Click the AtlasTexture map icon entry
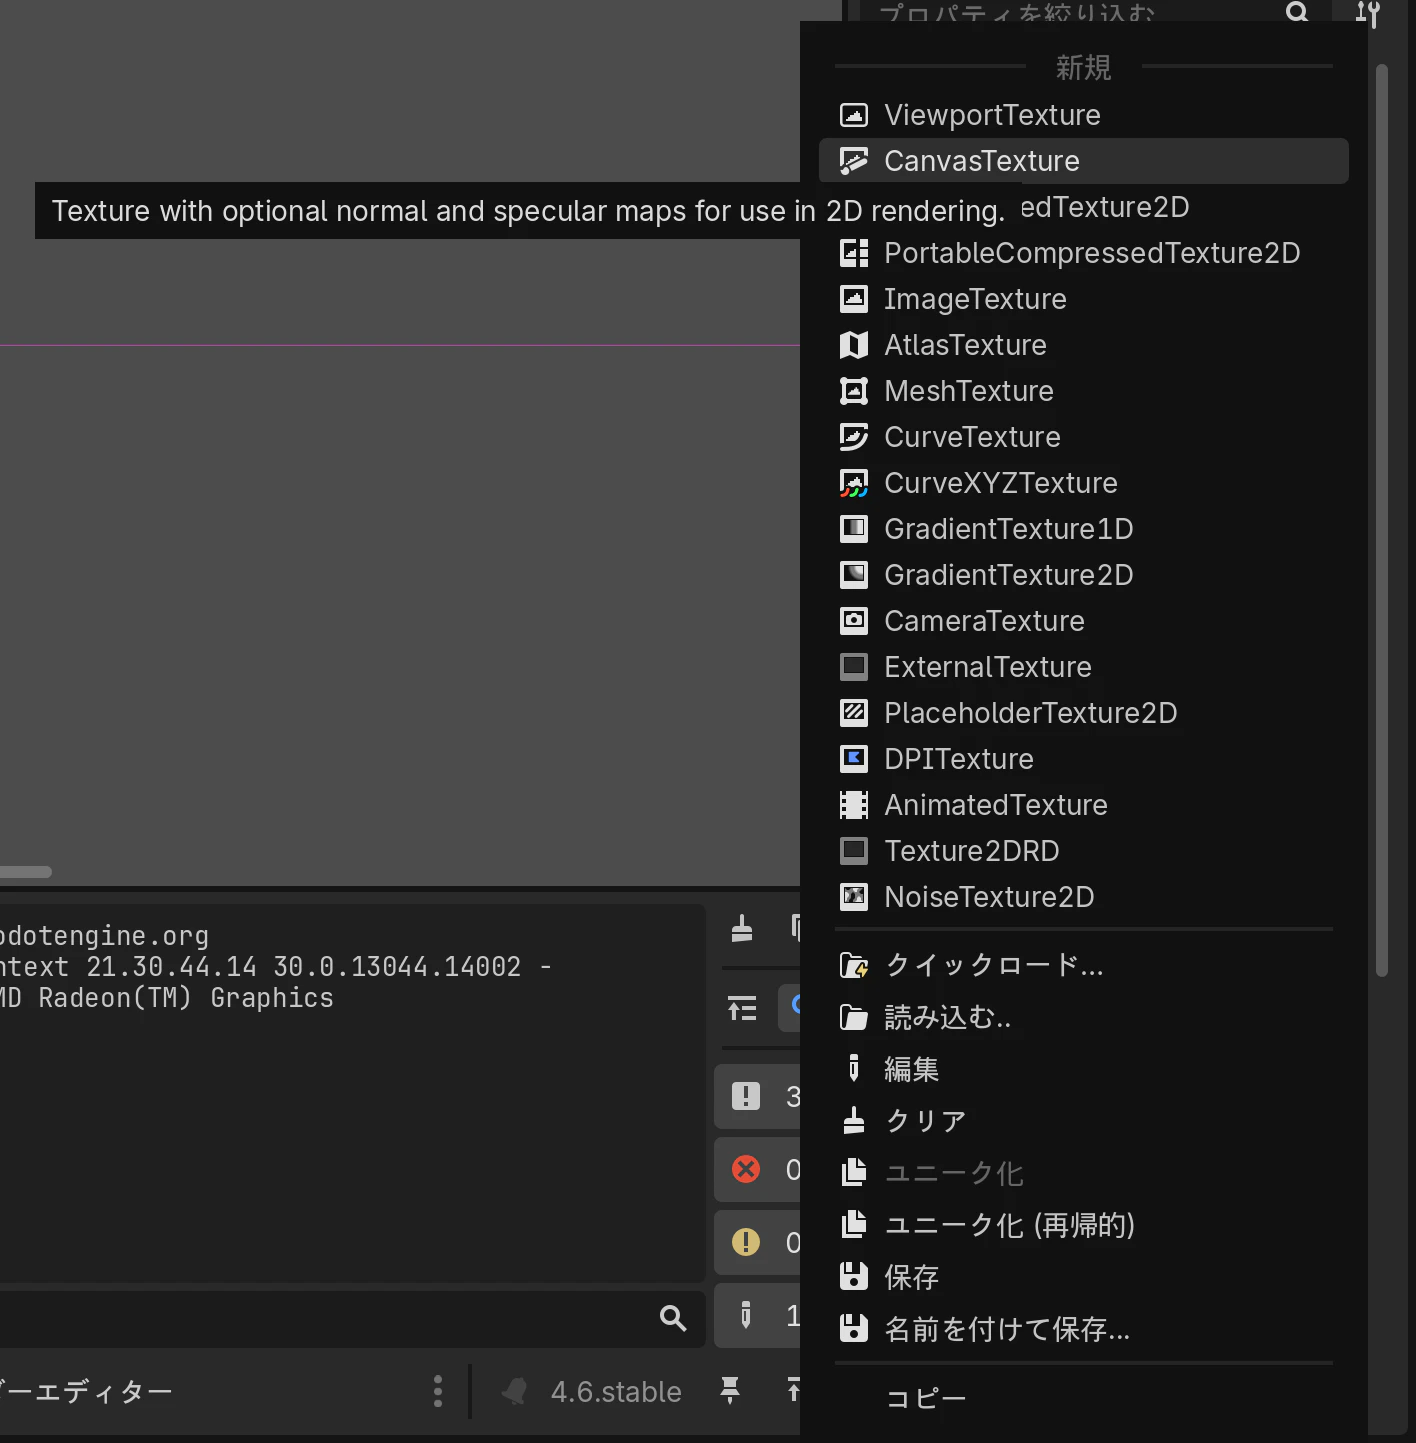 point(1083,345)
